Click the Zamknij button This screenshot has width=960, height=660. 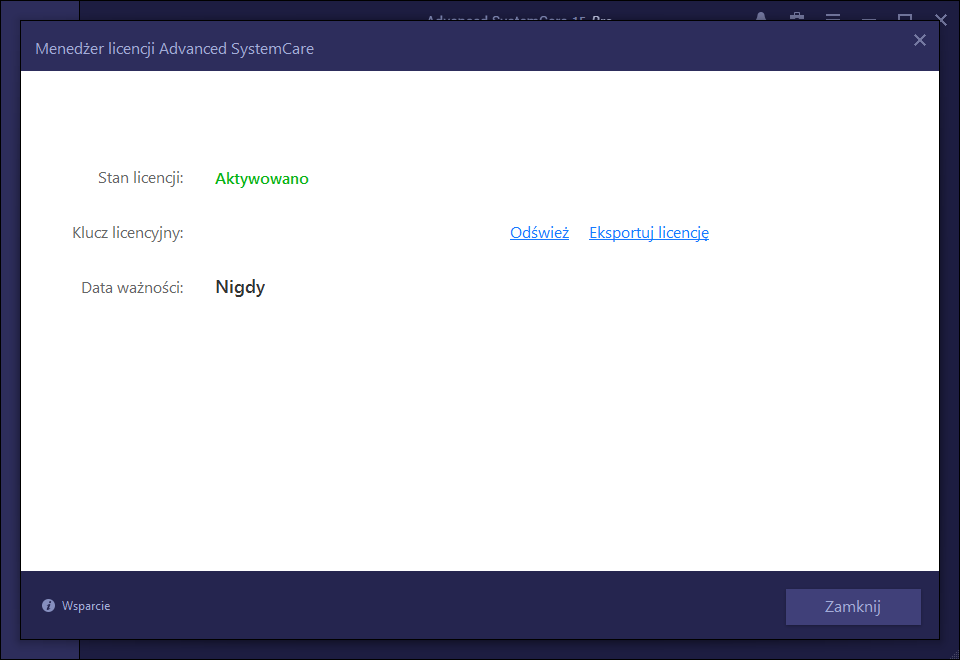(x=853, y=607)
